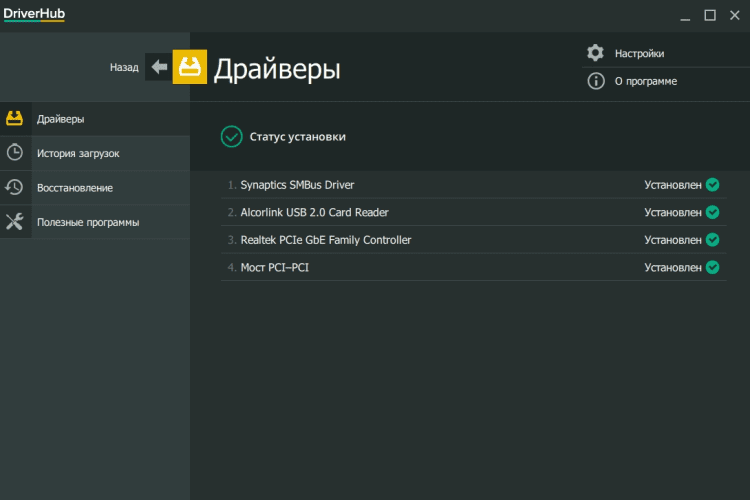The height and width of the screenshot is (500, 750).
Task: Click the Настройки link
Action: click(639, 53)
